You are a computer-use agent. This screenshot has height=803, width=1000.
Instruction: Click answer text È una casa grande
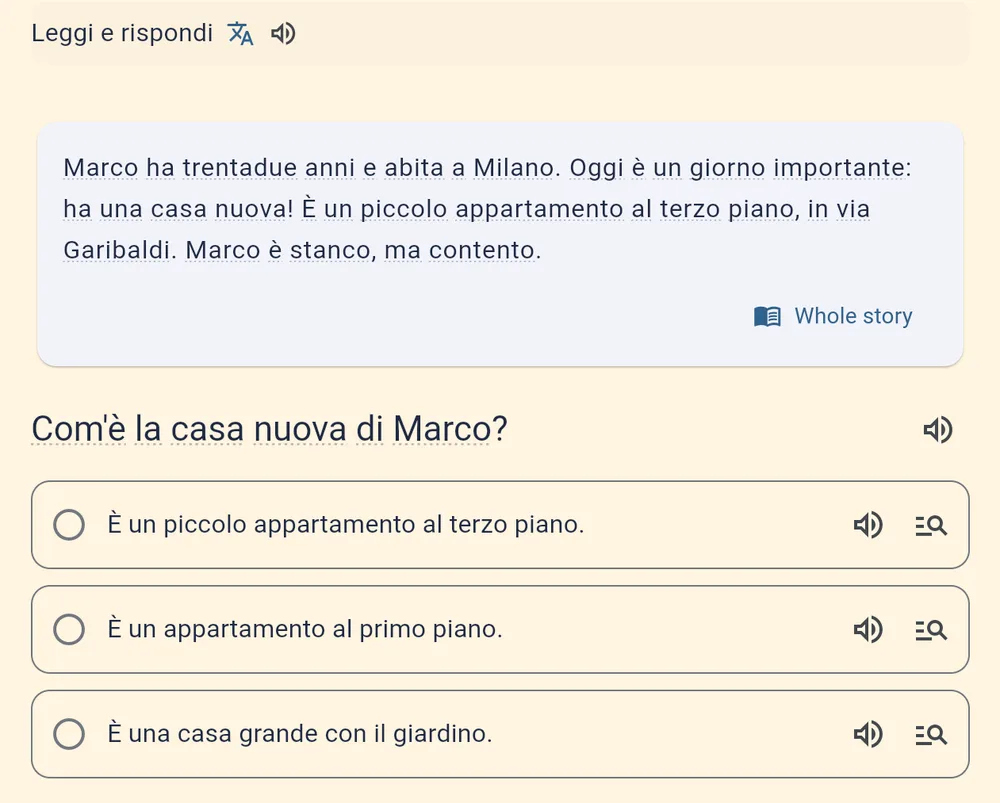[300, 734]
